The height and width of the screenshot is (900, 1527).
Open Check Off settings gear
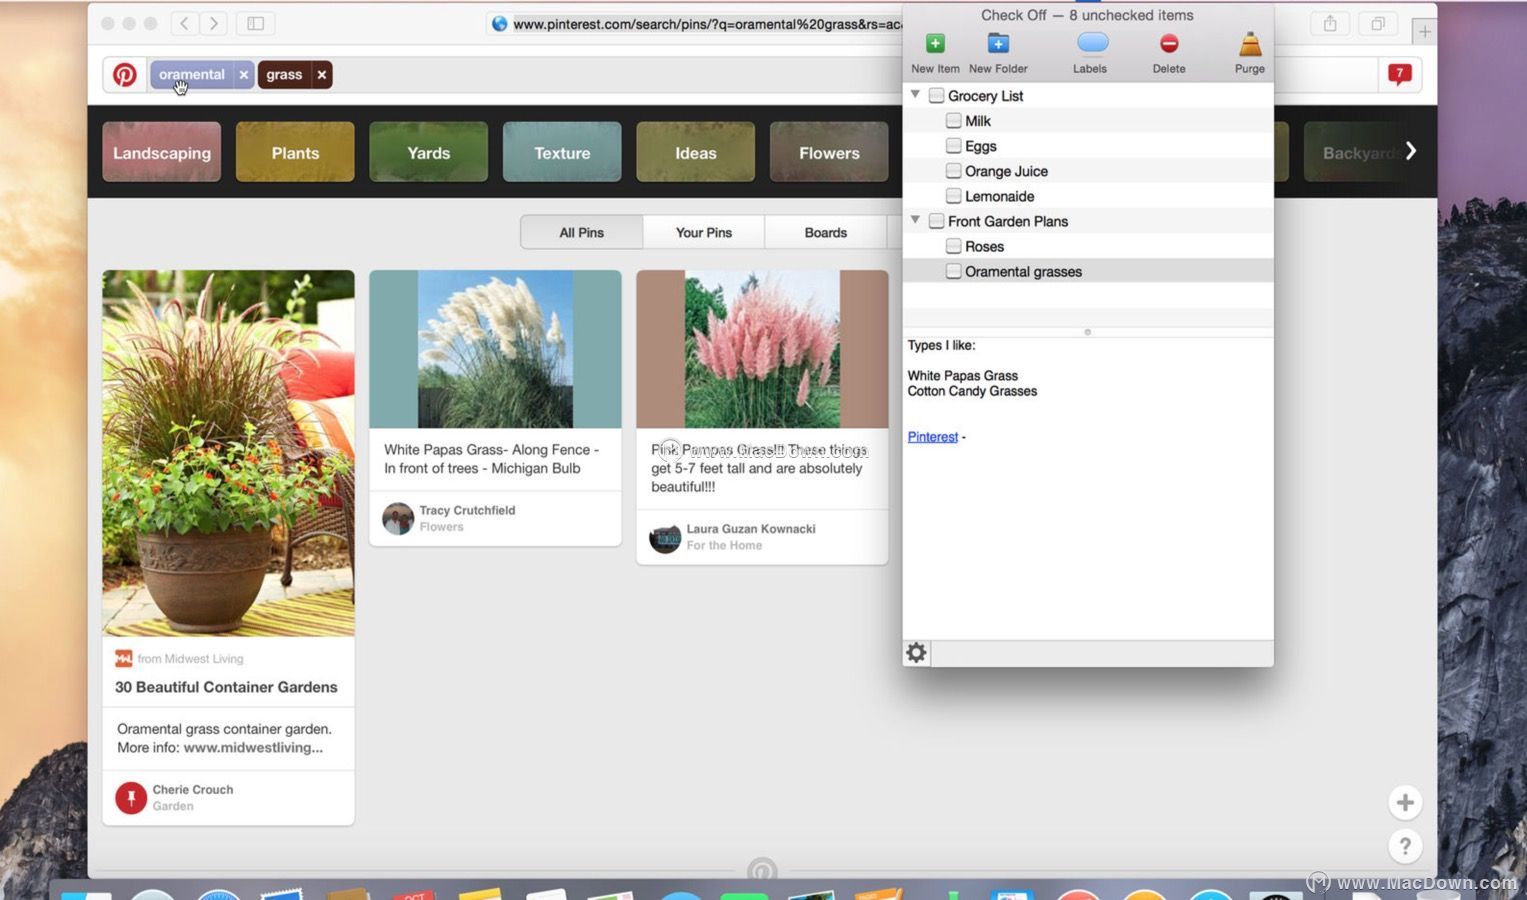(x=916, y=653)
